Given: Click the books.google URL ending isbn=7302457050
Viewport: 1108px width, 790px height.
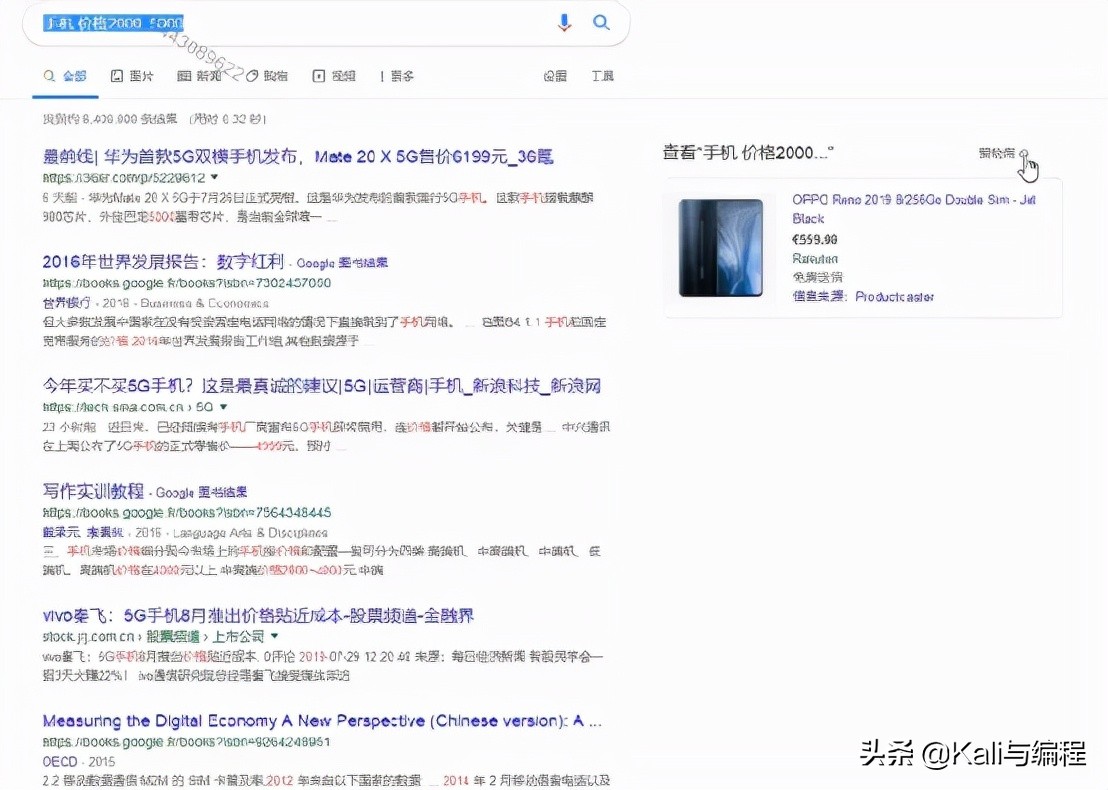Looking at the screenshot, I should [187, 283].
